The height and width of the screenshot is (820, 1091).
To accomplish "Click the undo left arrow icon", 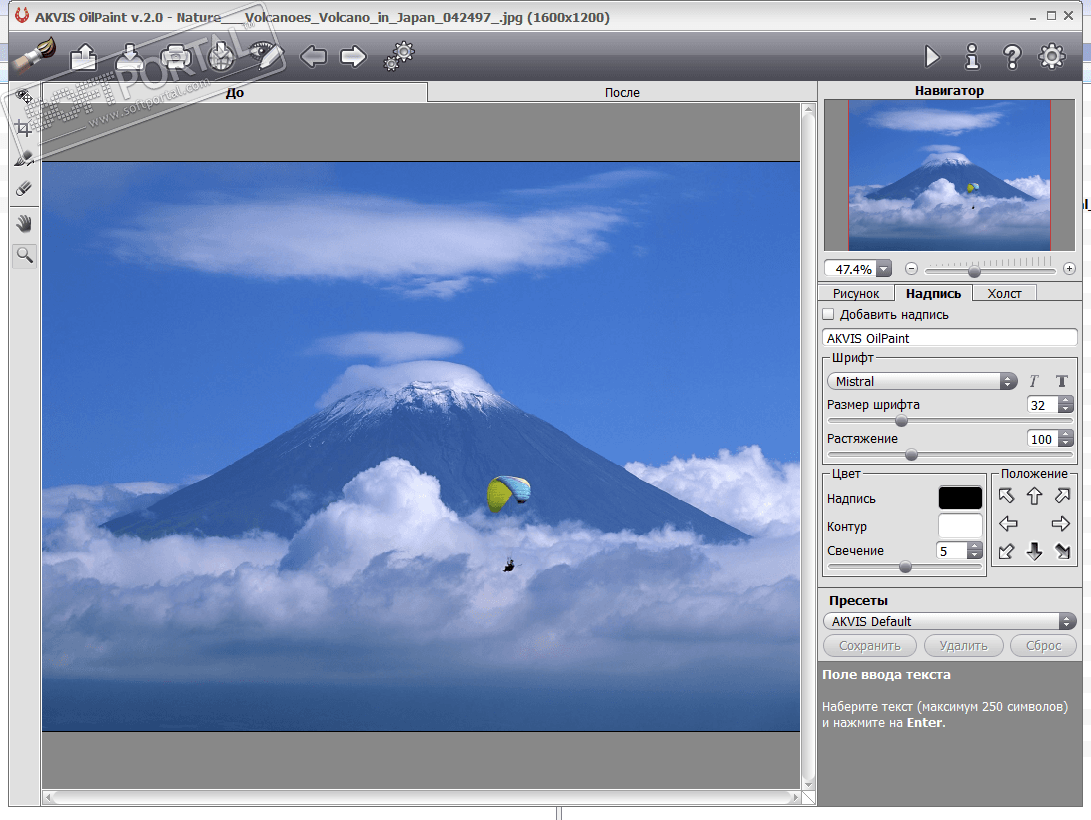I will (x=313, y=57).
